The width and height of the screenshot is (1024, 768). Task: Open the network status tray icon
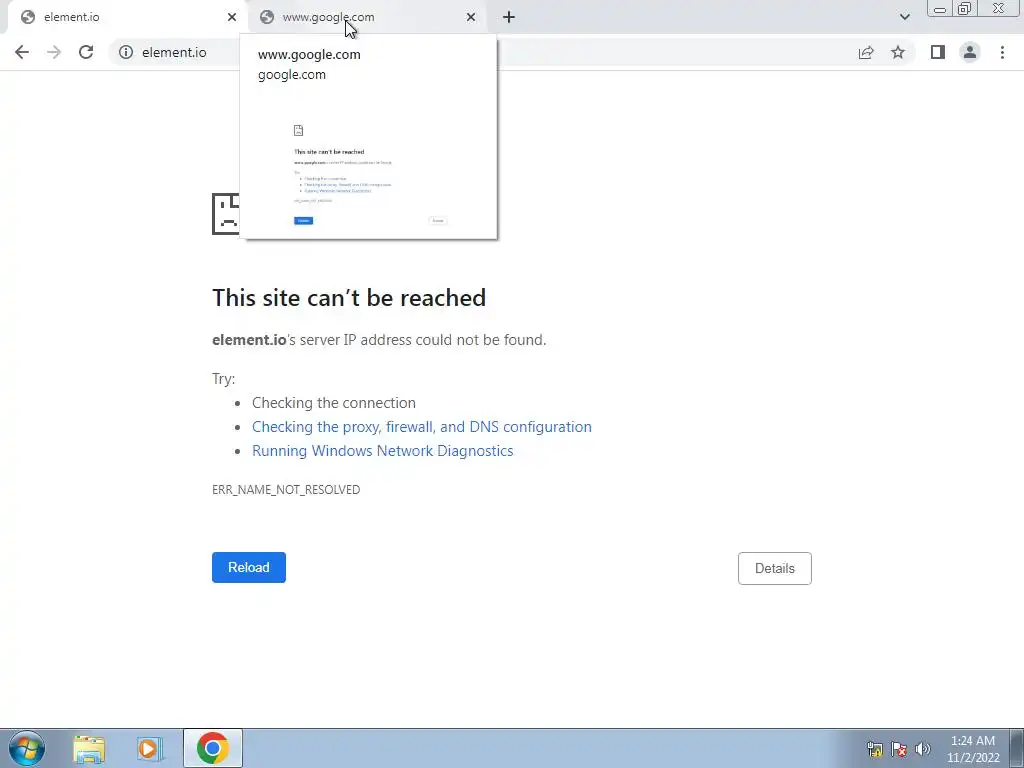pos(875,749)
